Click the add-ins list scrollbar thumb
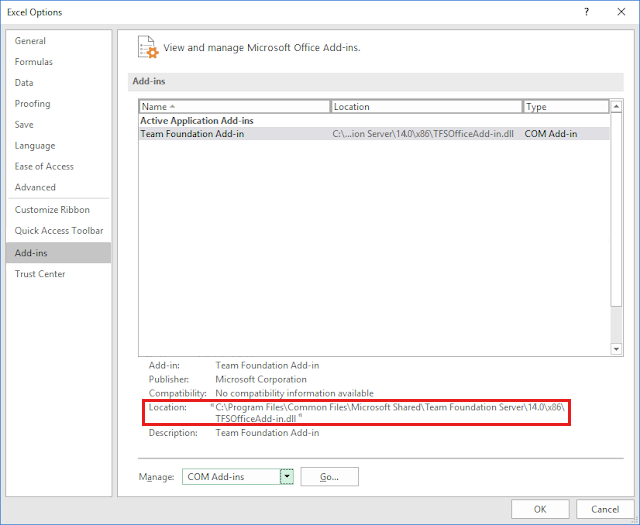This screenshot has width=640, height=525. tap(616, 209)
